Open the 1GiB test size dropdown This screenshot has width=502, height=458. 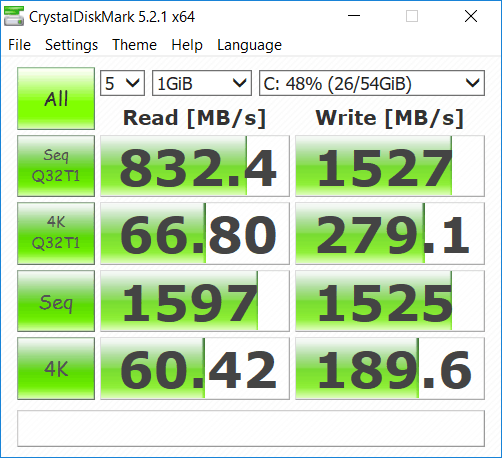tap(202, 83)
